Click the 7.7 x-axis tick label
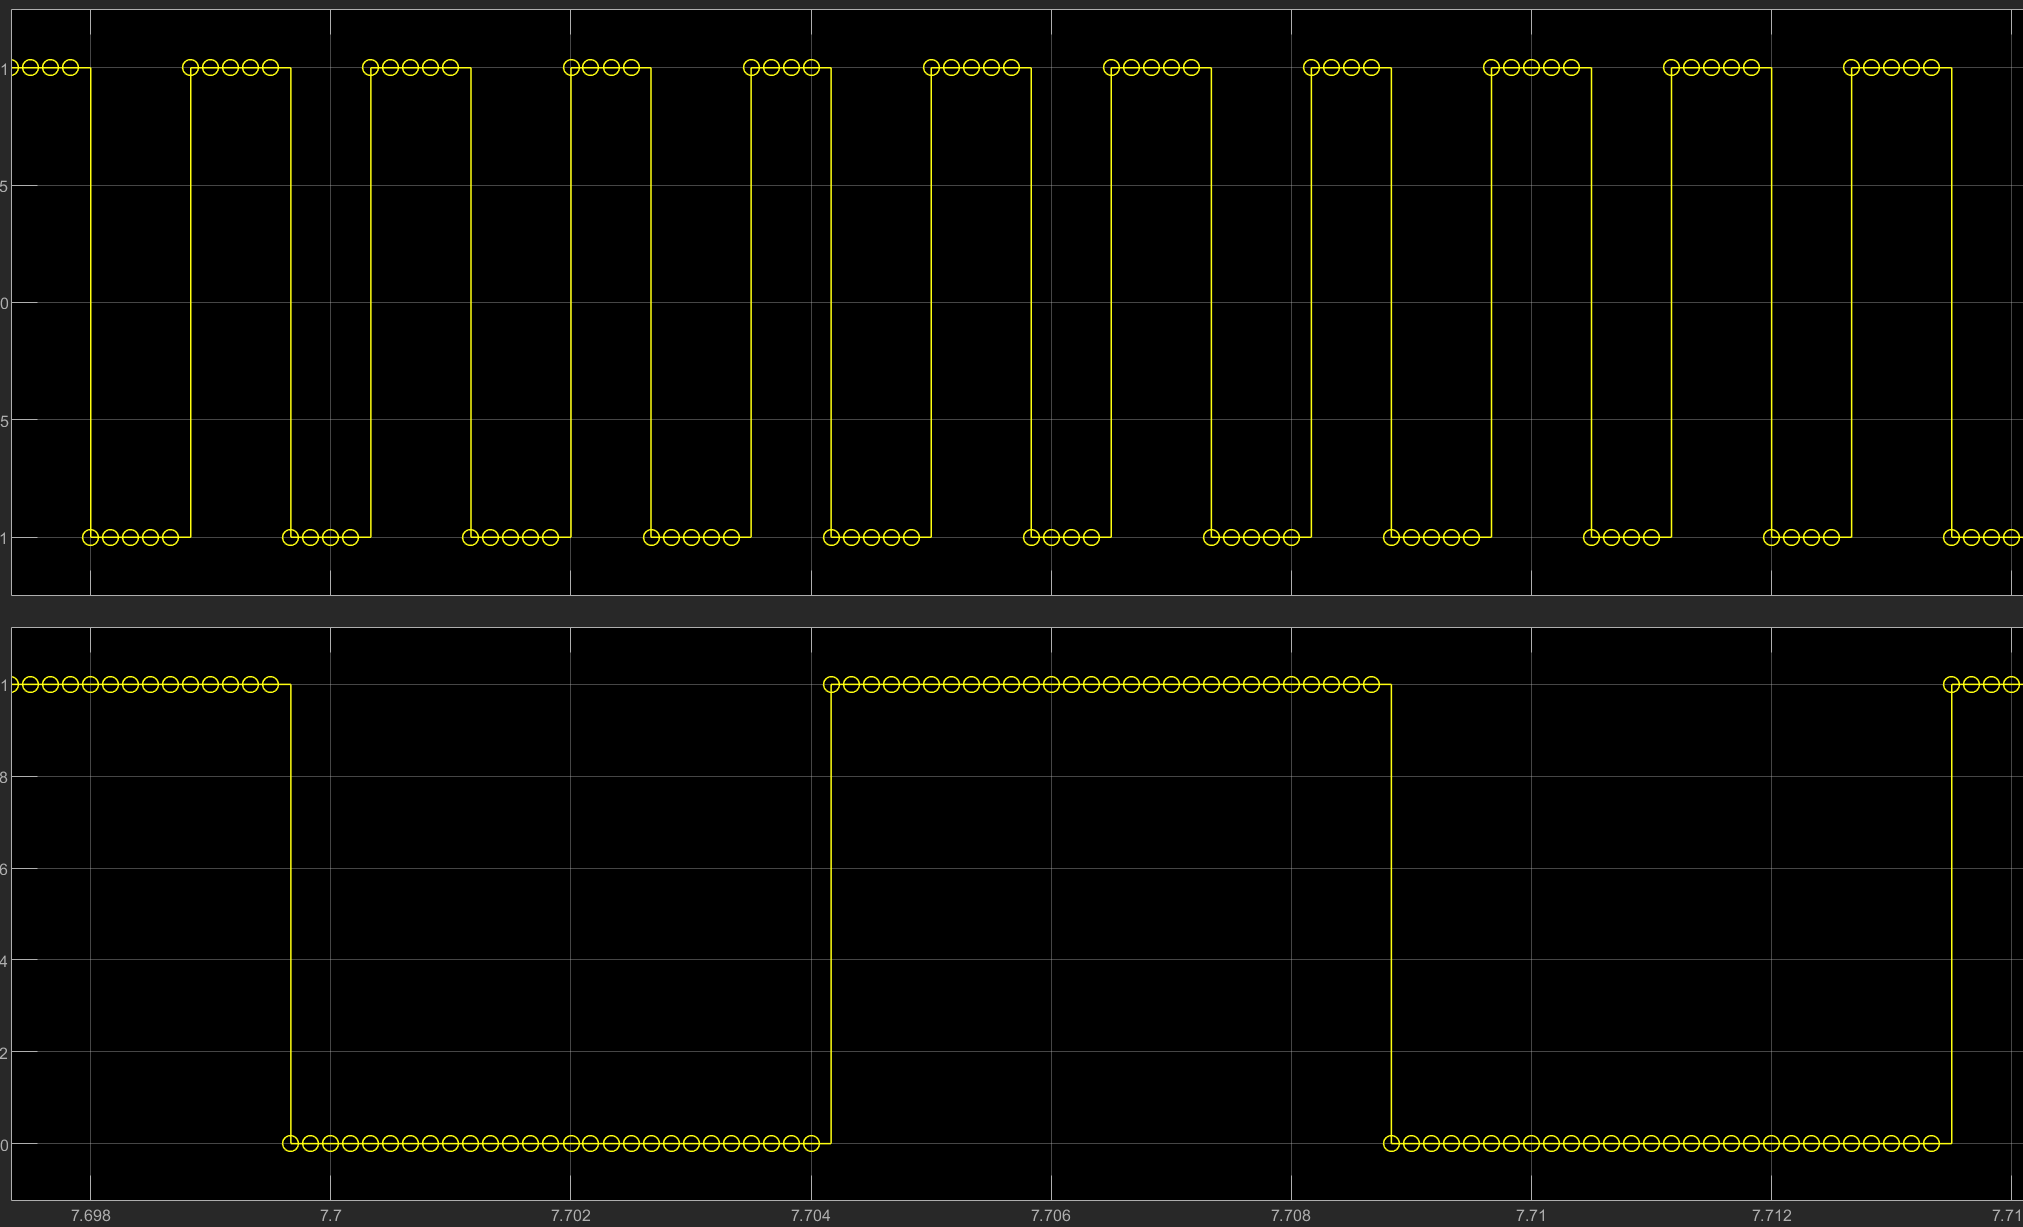 tap(330, 1215)
